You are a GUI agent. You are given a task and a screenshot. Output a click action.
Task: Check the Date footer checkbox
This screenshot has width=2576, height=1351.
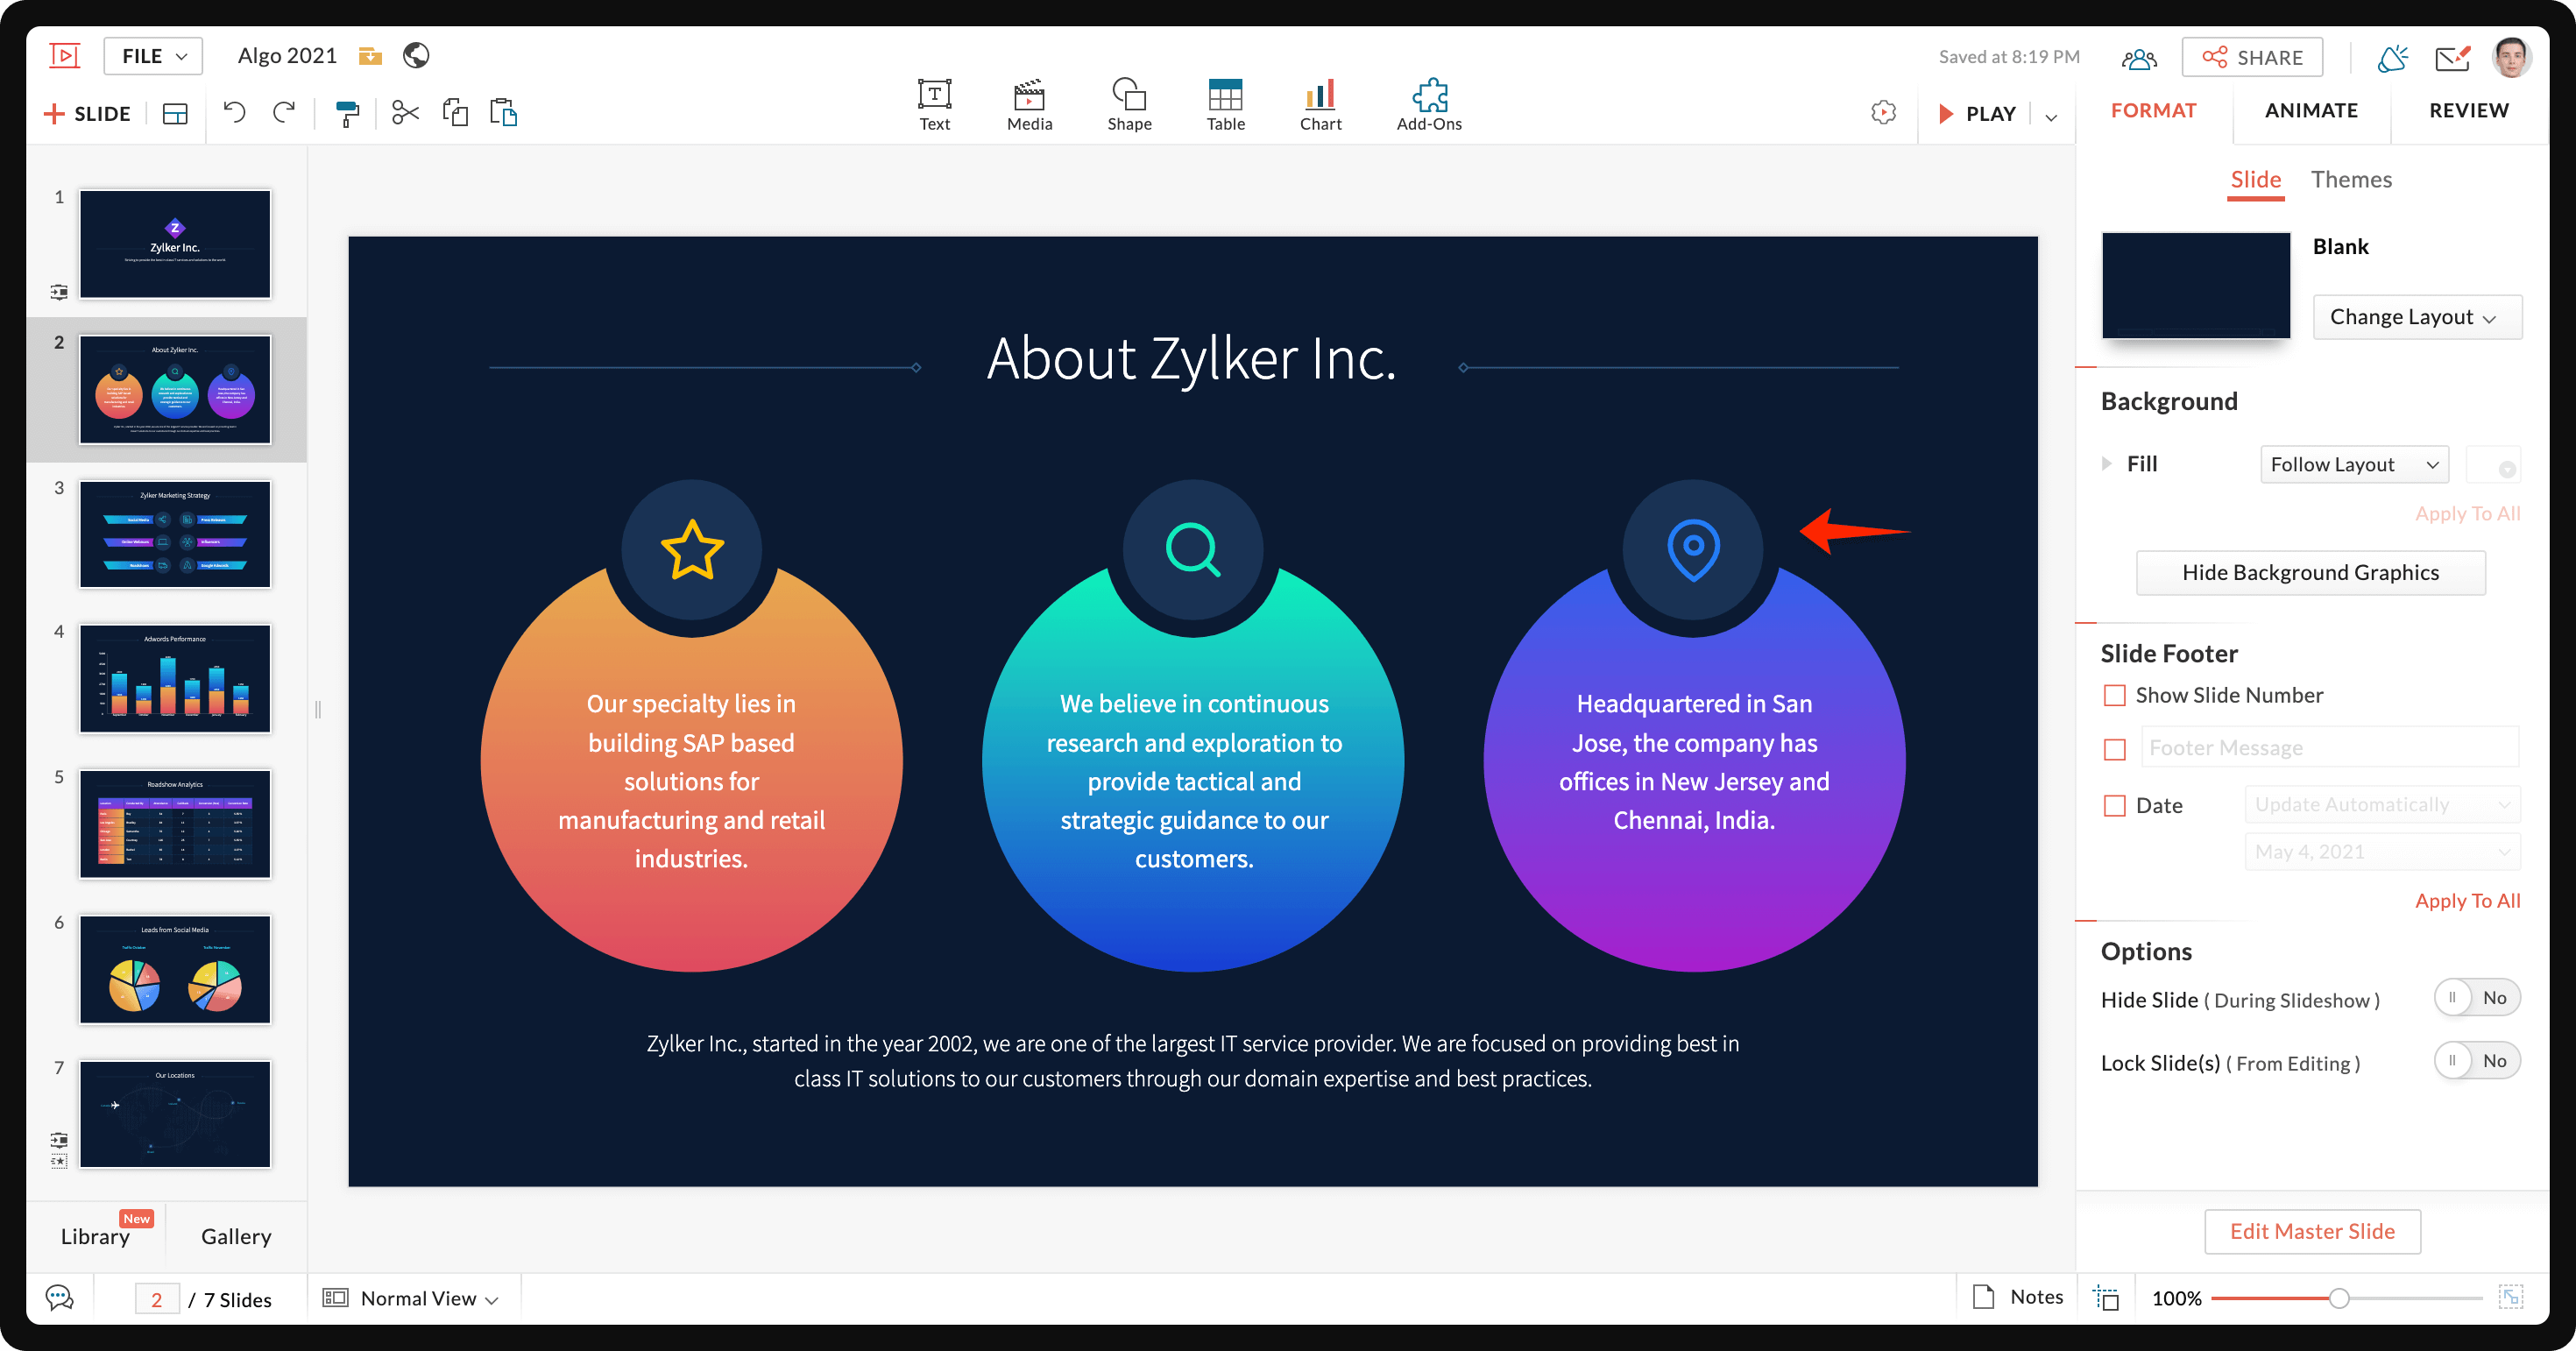pos(2114,806)
